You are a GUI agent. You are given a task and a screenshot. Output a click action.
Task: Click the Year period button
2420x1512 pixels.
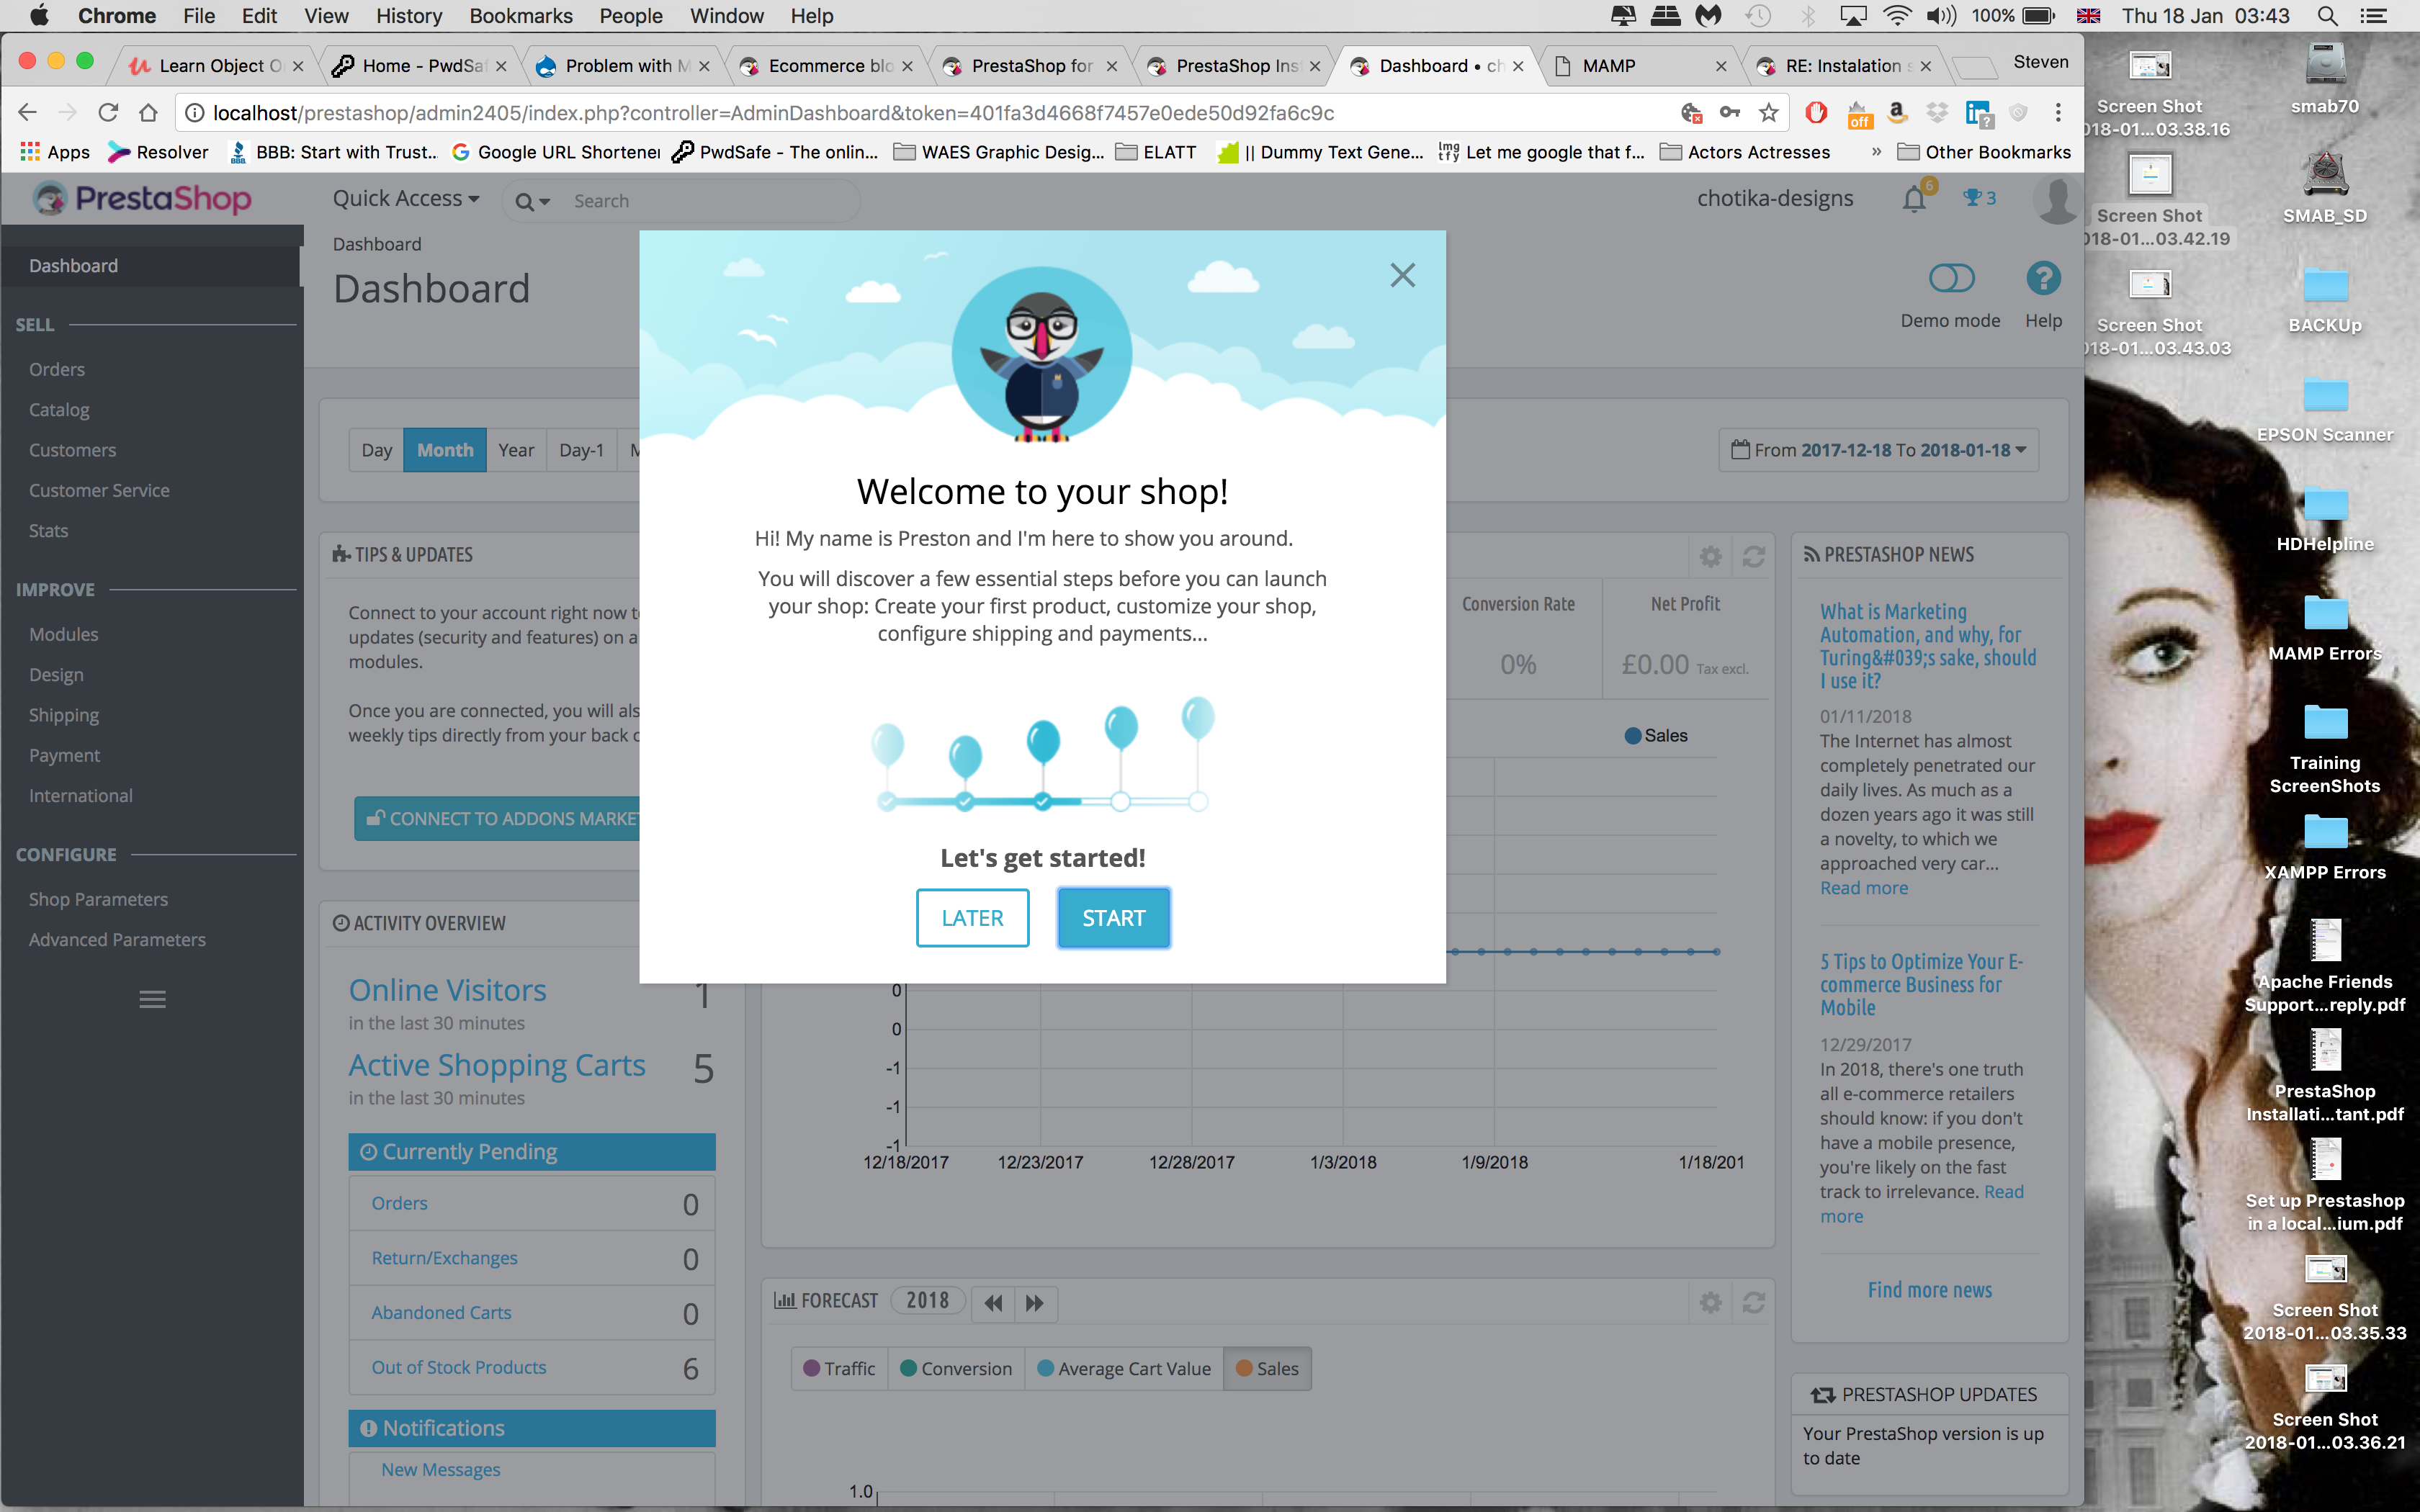516,450
